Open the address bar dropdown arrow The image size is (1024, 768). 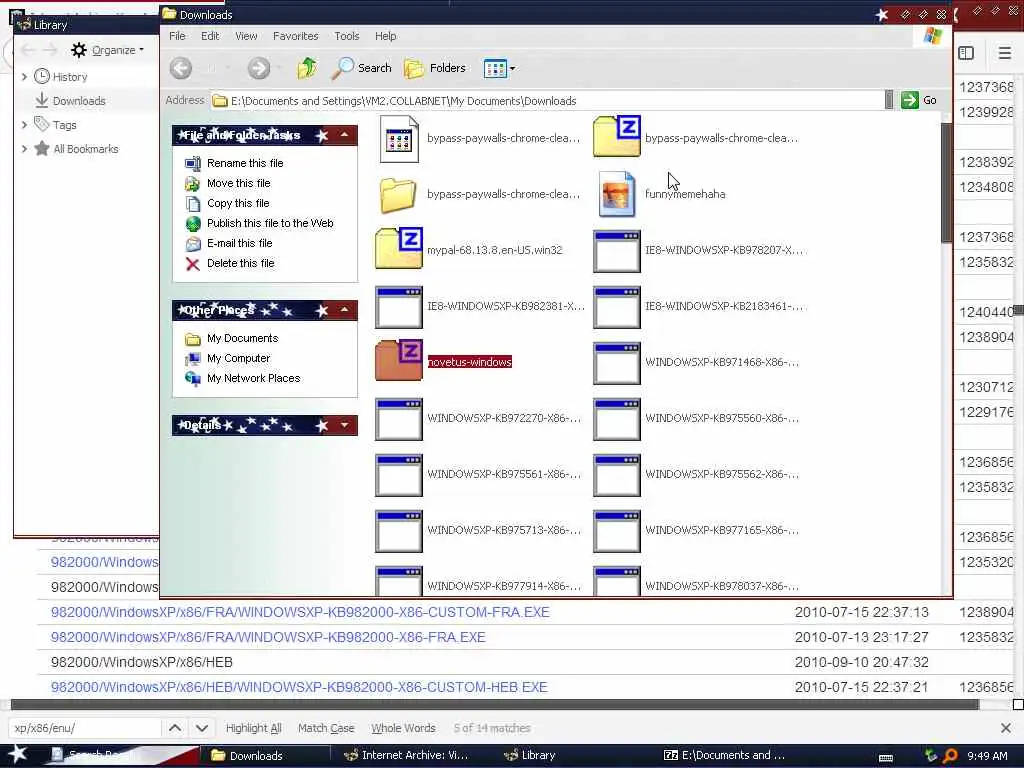[889, 100]
